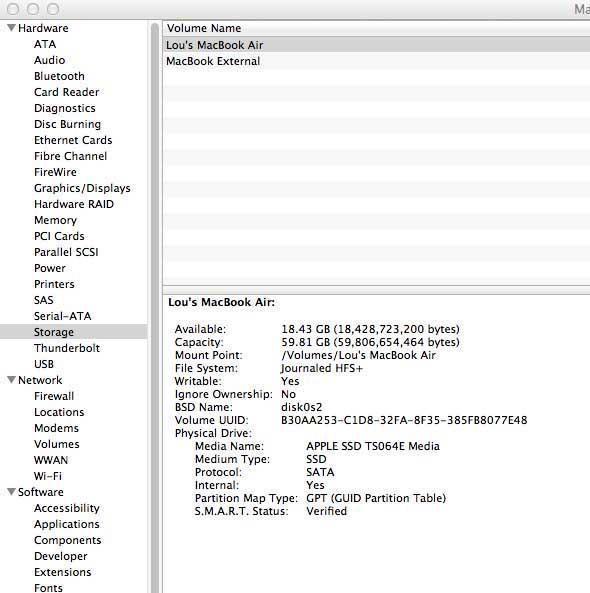
Task: Select Disc Burning entry
Action: [x=67, y=124]
